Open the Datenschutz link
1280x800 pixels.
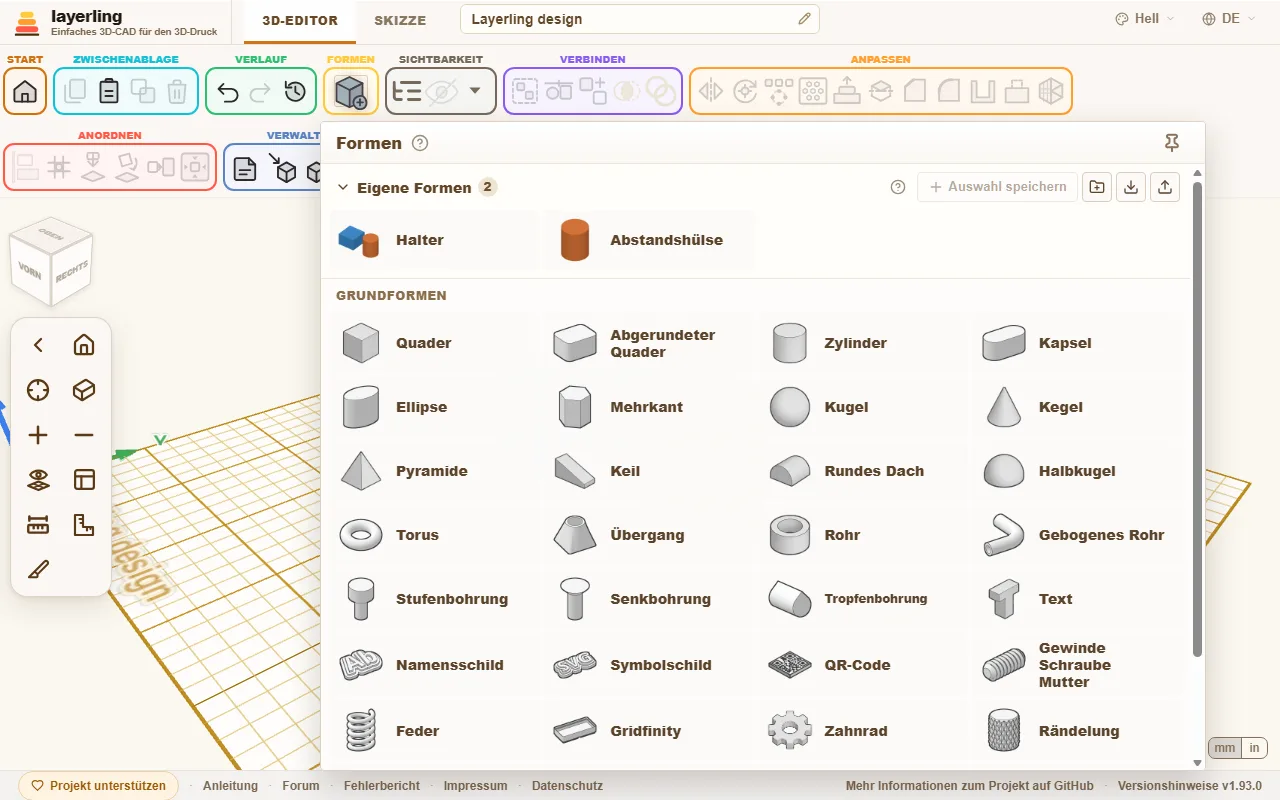pyautogui.click(x=567, y=786)
